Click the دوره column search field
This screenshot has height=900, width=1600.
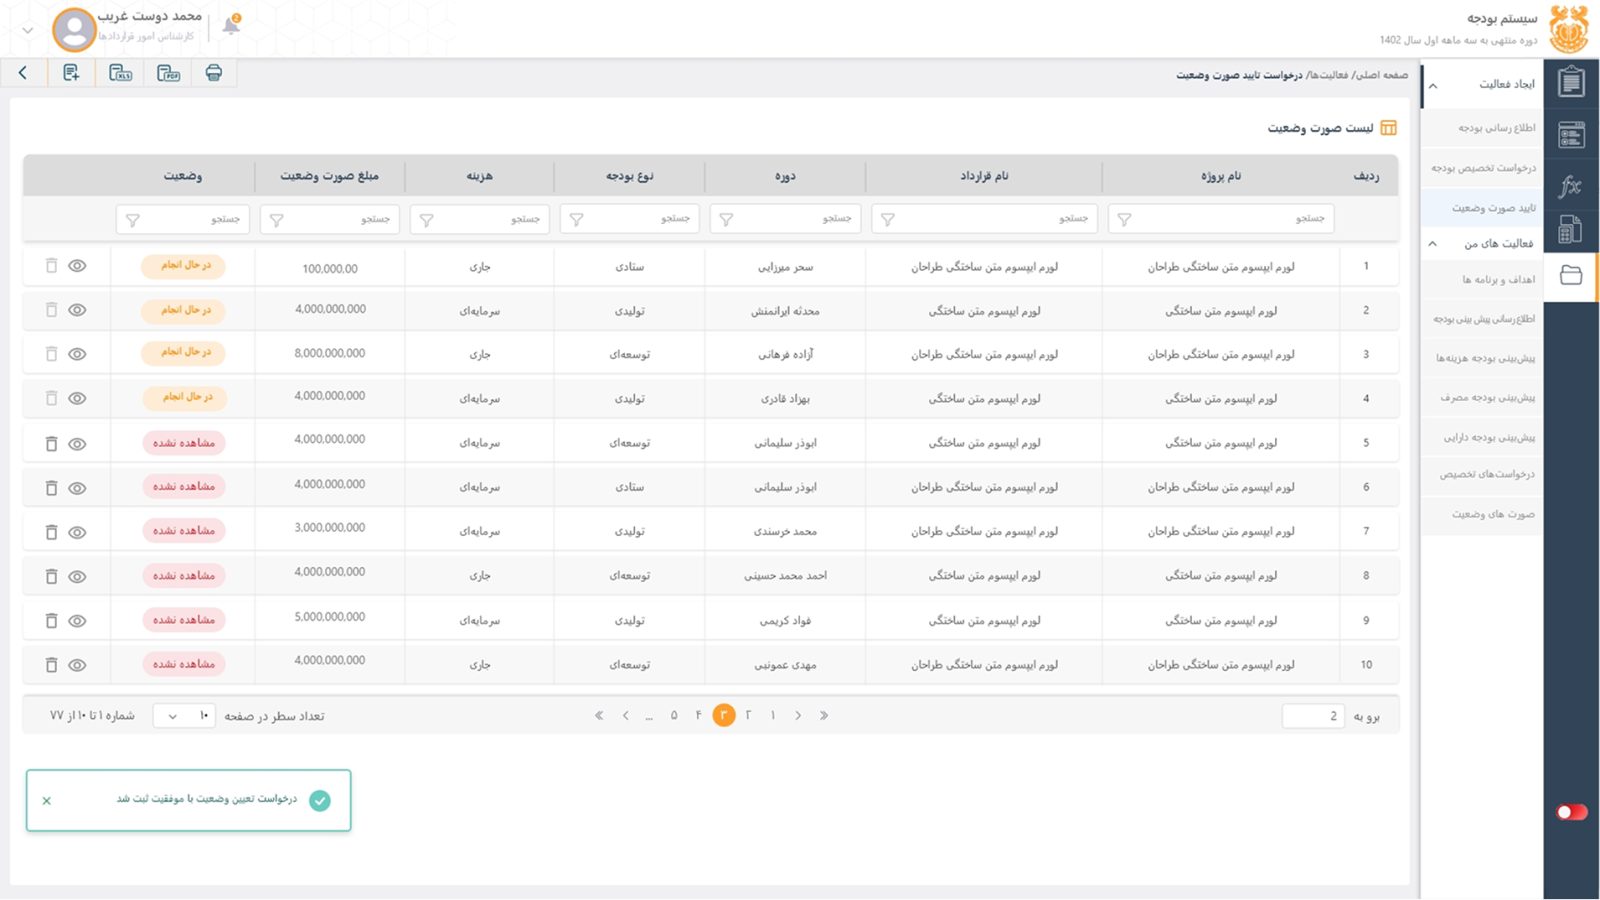click(x=784, y=219)
